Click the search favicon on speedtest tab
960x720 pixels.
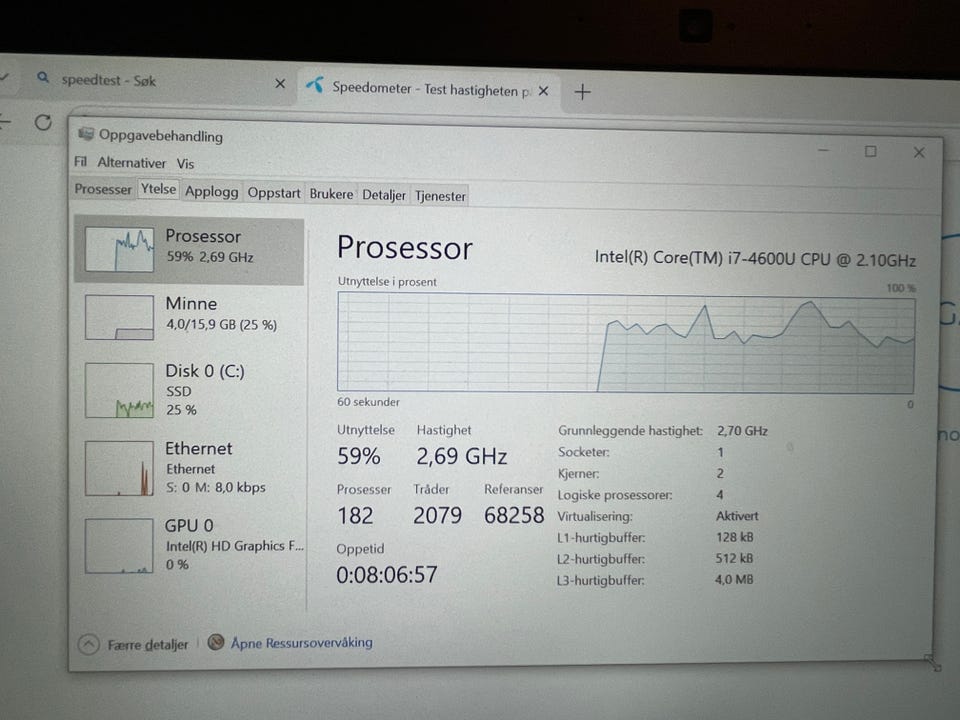coord(42,78)
